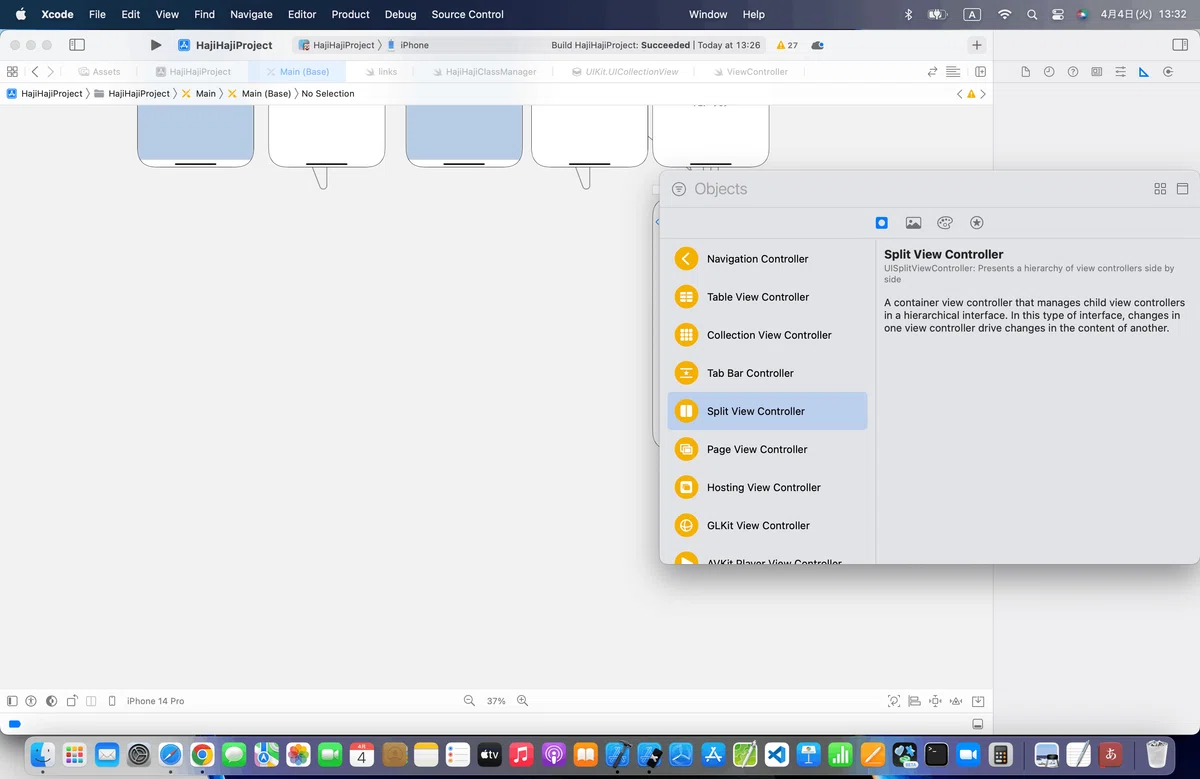Open the History inspector
Viewport: 1200px width, 779px height.
pos(1049,72)
